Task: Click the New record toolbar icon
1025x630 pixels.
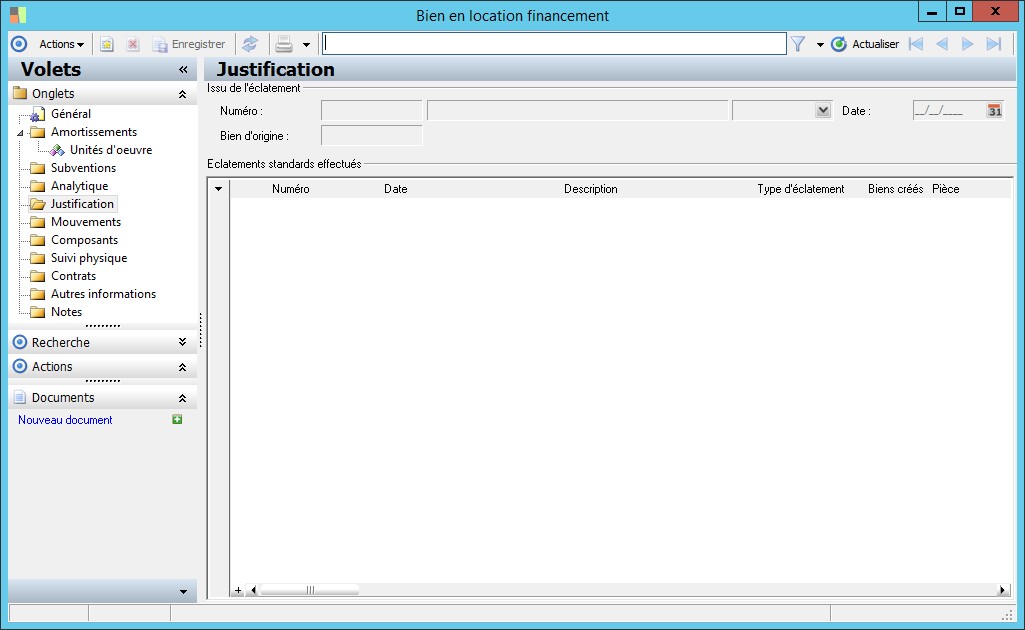Action: [107, 44]
